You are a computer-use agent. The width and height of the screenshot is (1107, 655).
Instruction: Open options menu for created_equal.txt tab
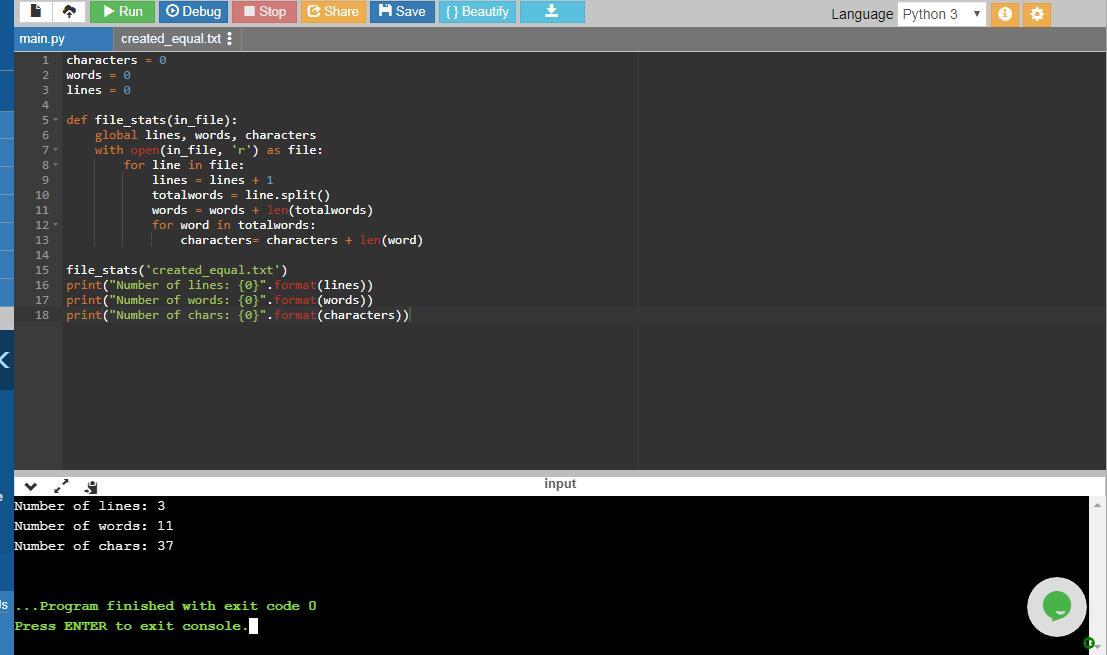pos(230,39)
